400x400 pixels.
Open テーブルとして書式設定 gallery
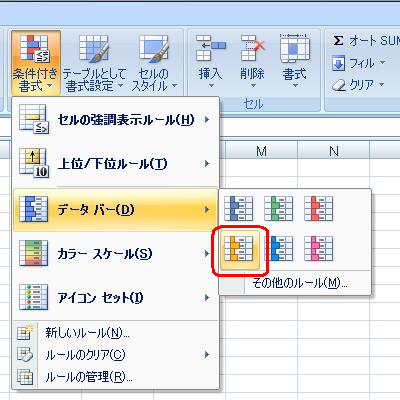tap(94, 63)
